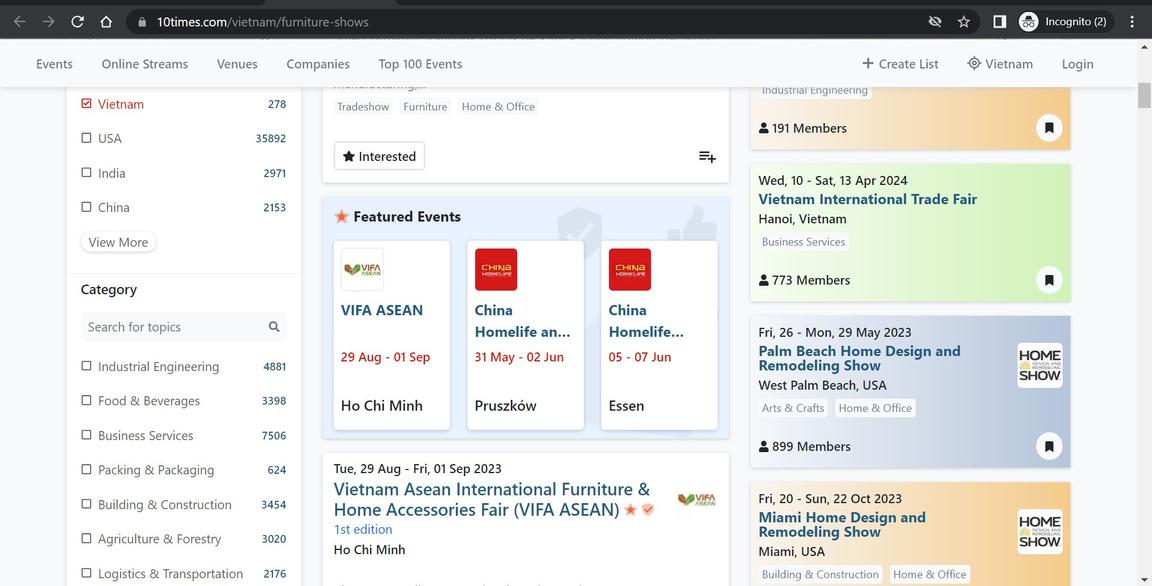
Task: Open Vietnam International Trade Fair link
Action: (x=868, y=199)
